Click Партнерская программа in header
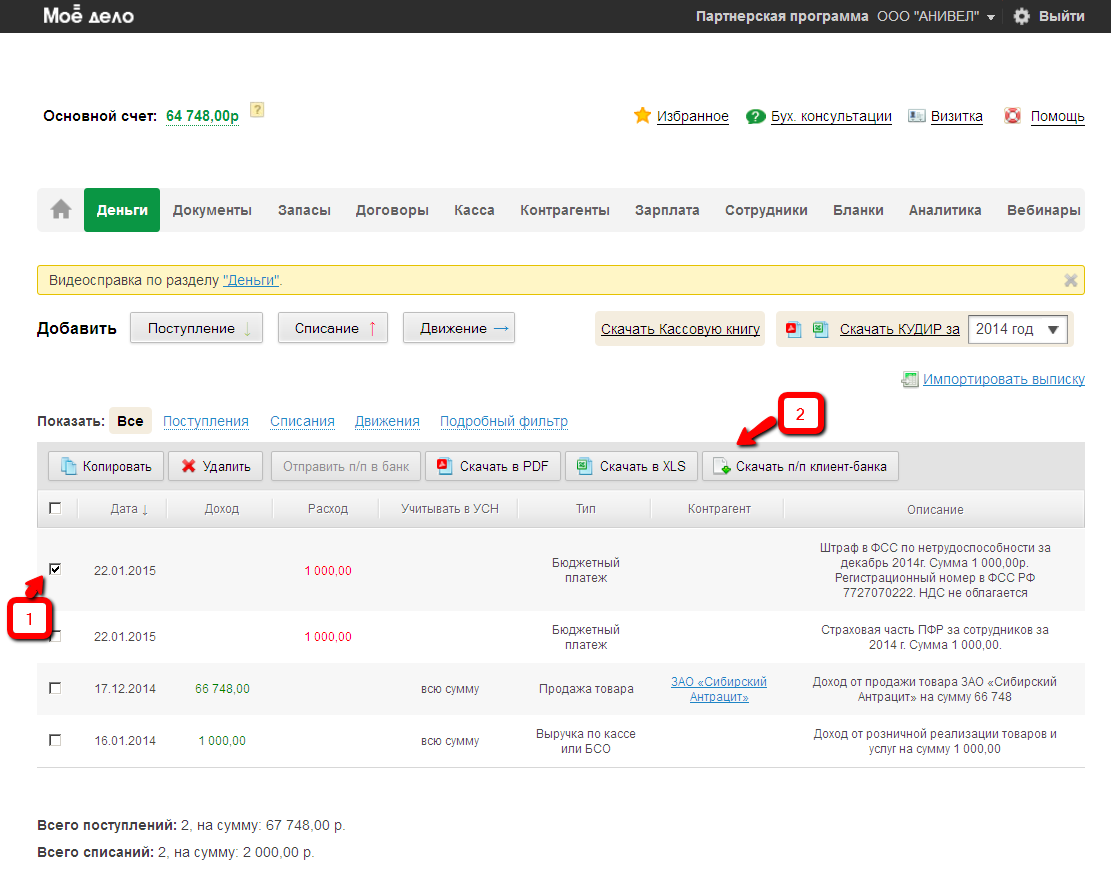 (782, 16)
